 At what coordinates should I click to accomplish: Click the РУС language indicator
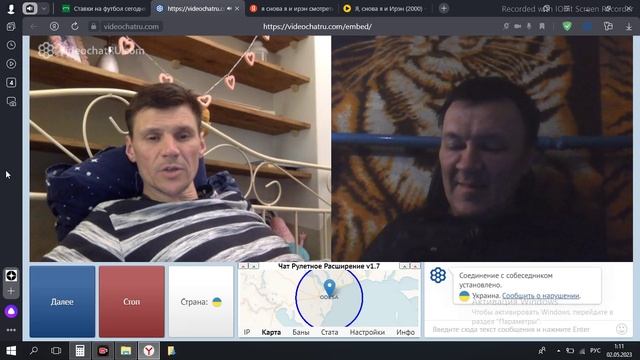(x=595, y=351)
